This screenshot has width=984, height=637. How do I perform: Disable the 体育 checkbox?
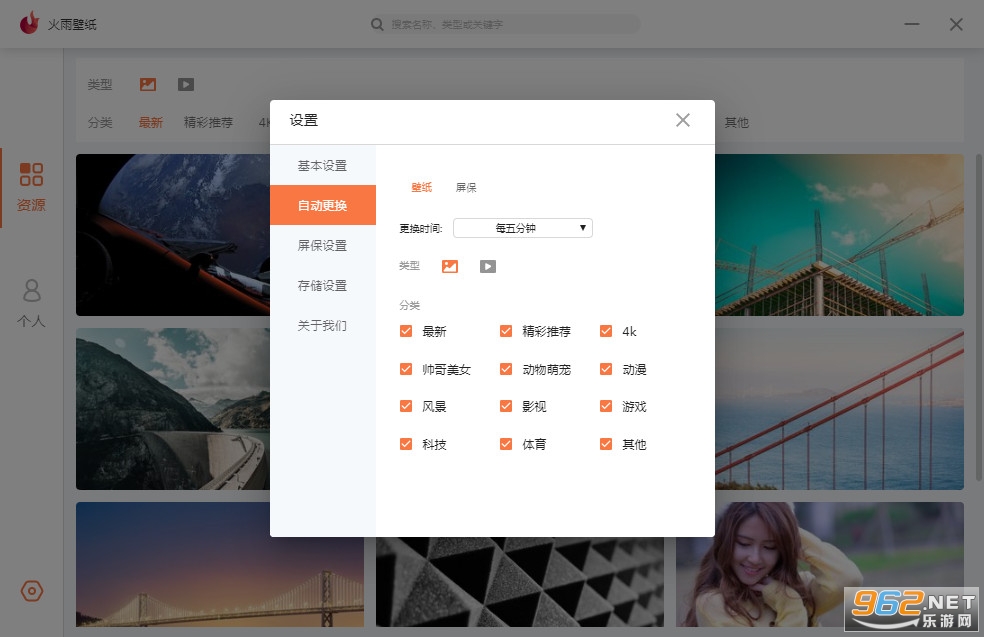[506, 444]
